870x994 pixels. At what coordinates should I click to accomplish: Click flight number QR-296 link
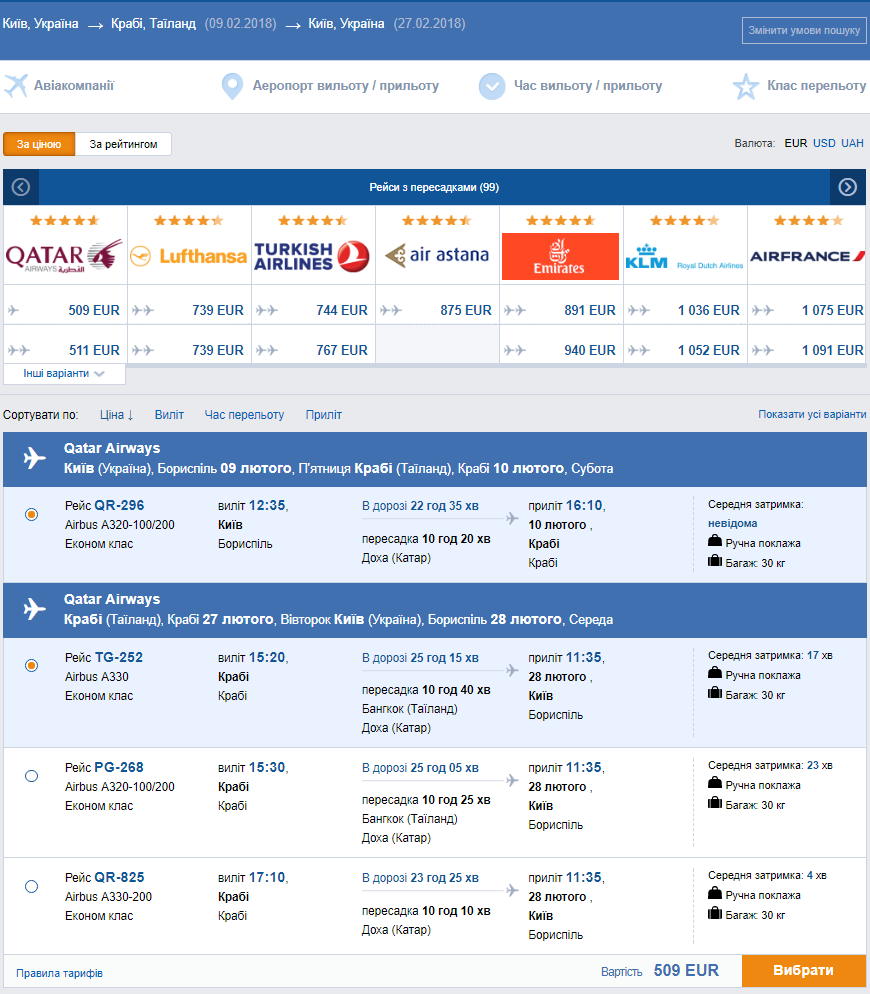[119, 505]
